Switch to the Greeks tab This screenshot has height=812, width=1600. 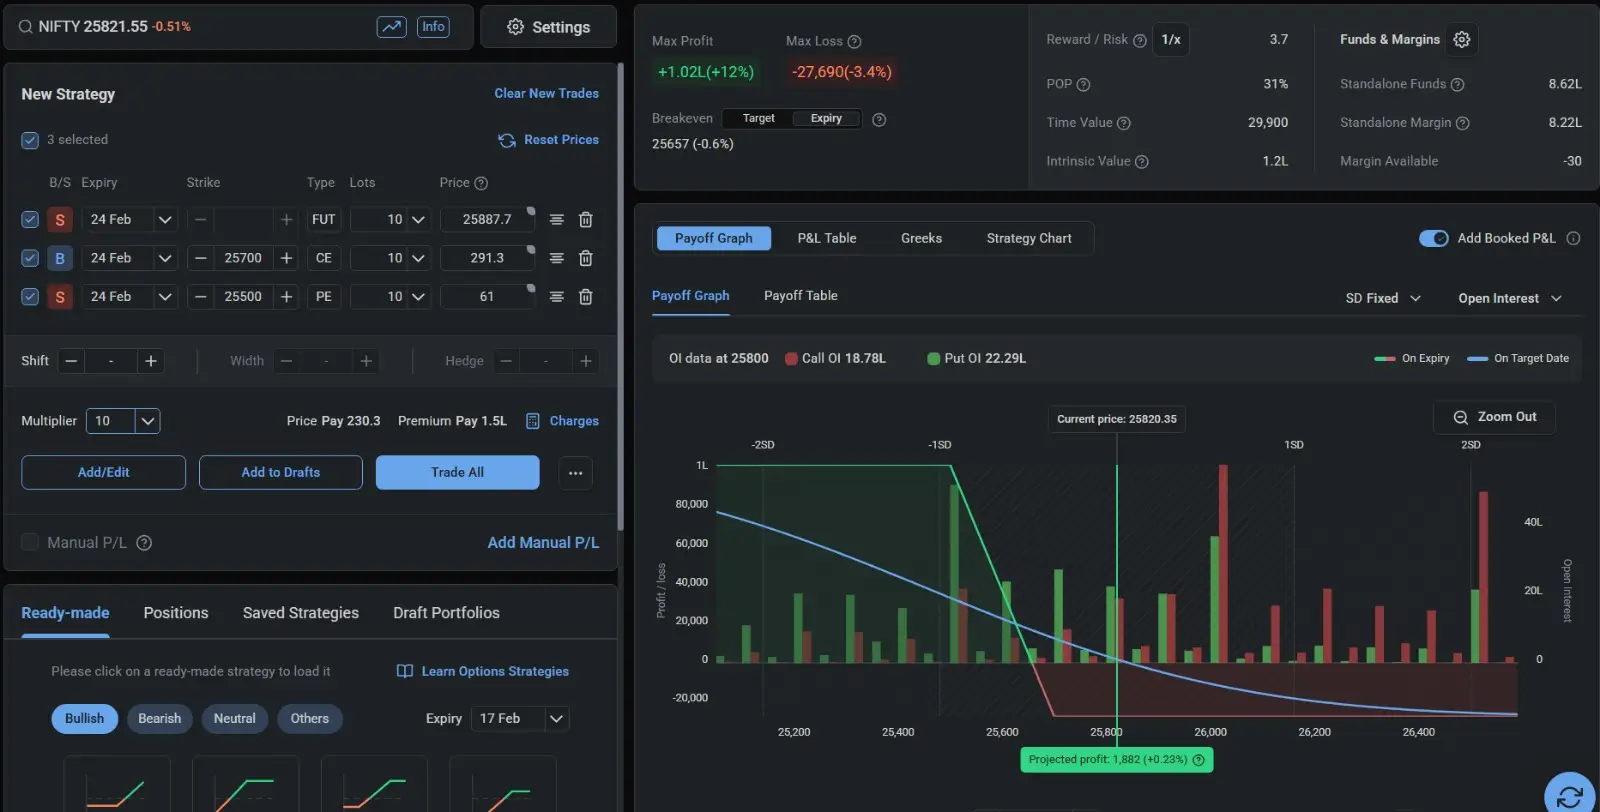coord(921,239)
